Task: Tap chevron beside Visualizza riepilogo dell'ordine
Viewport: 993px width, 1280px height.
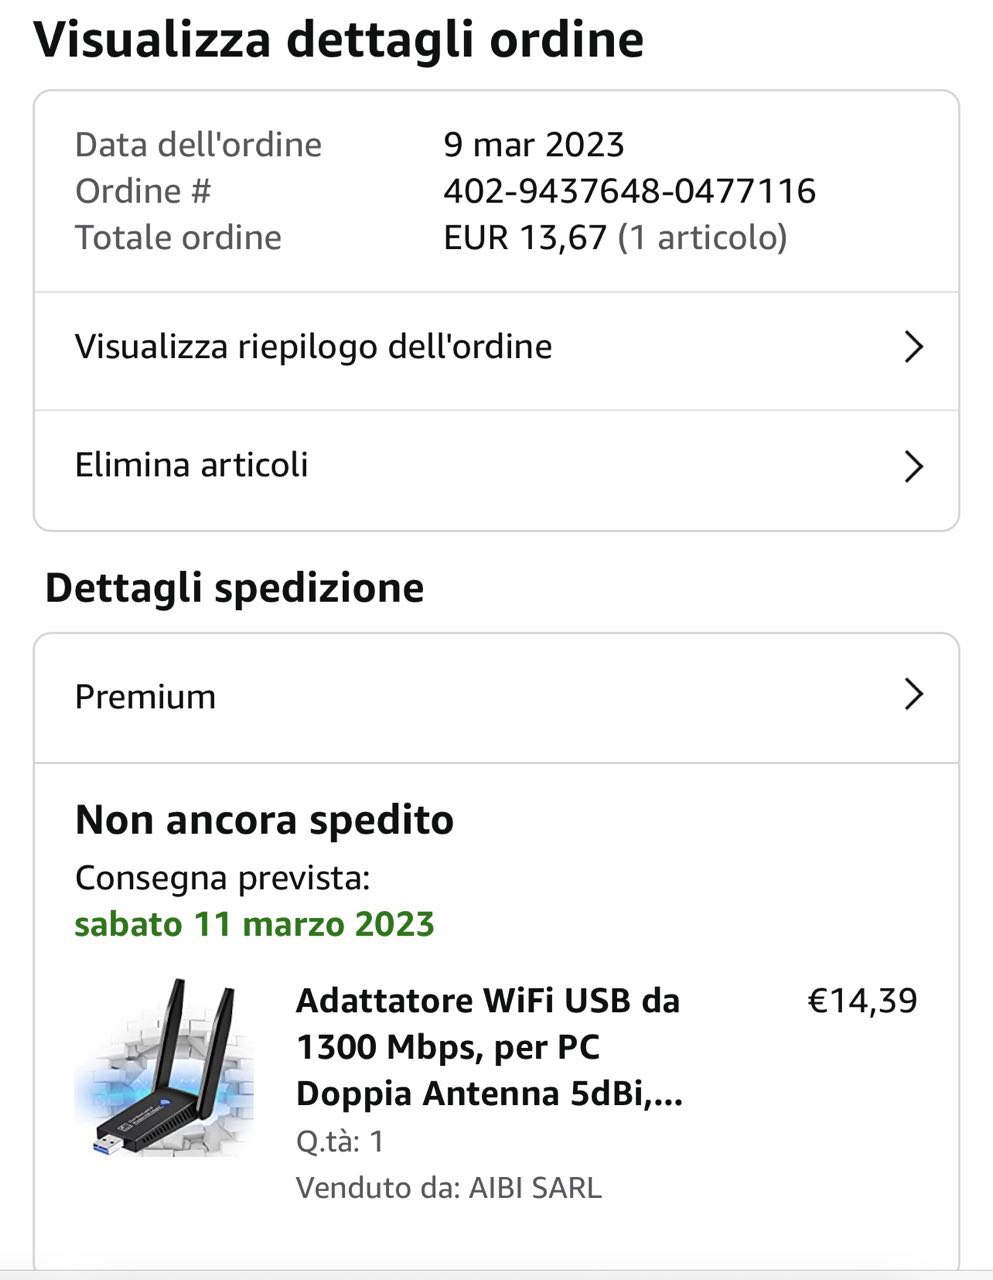Action: [x=913, y=347]
